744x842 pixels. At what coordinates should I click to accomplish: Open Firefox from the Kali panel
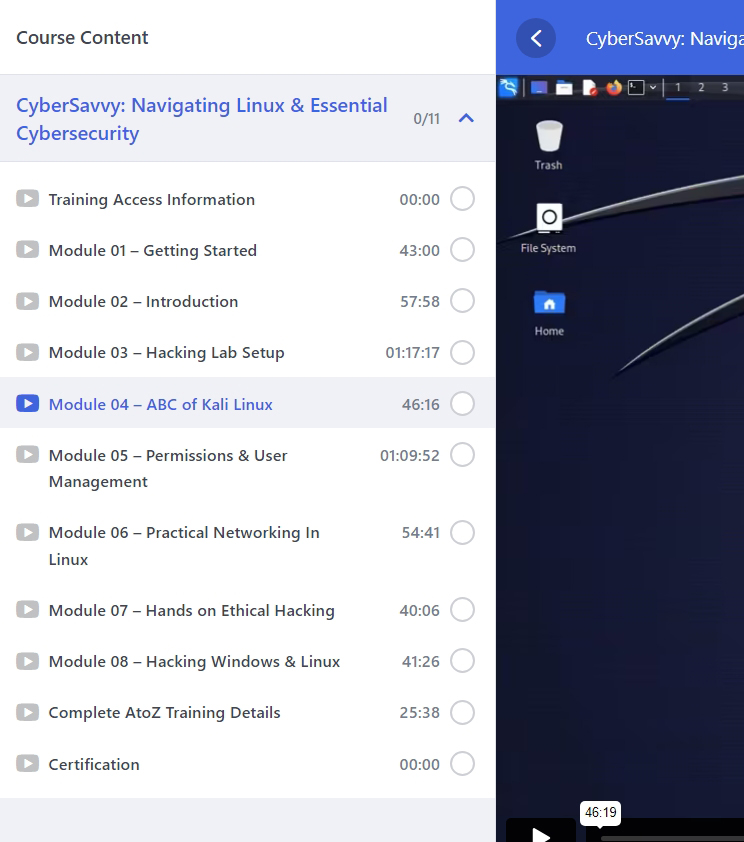pos(614,87)
